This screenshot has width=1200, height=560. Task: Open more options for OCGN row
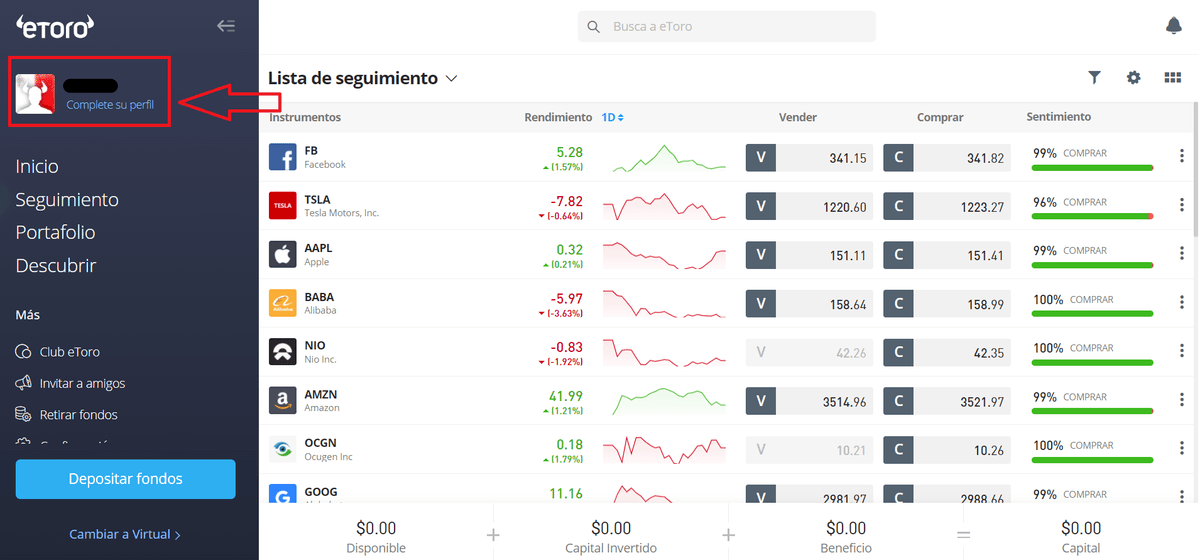1181,449
